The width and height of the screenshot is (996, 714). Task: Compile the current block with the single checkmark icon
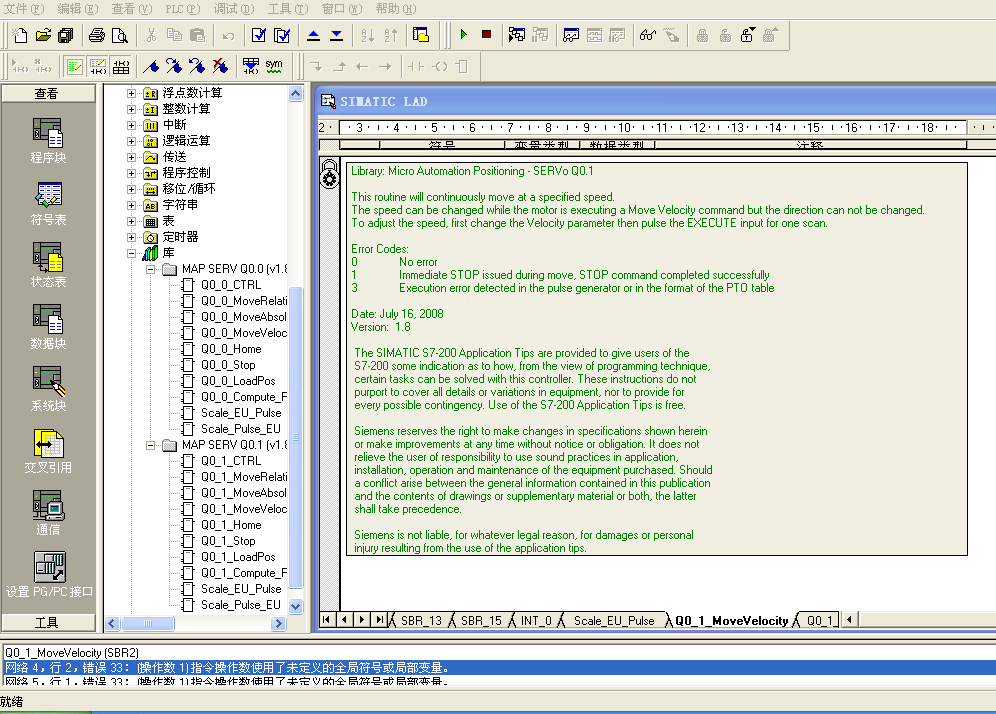pyautogui.click(x=259, y=36)
